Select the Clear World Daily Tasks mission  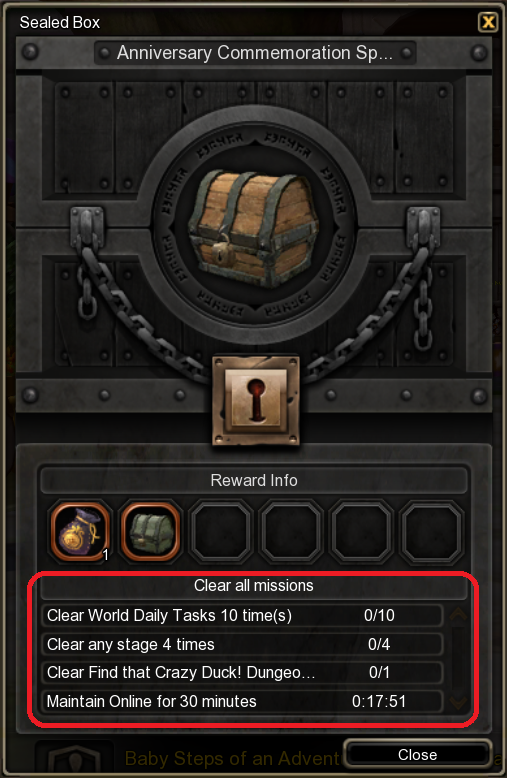click(x=242, y=615)
